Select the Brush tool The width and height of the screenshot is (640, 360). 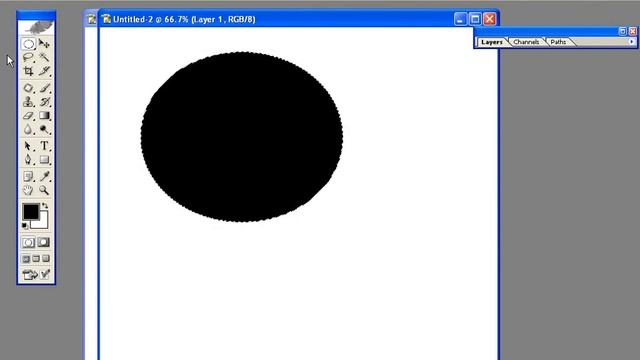pyautogui.click(x=44, y=88)
